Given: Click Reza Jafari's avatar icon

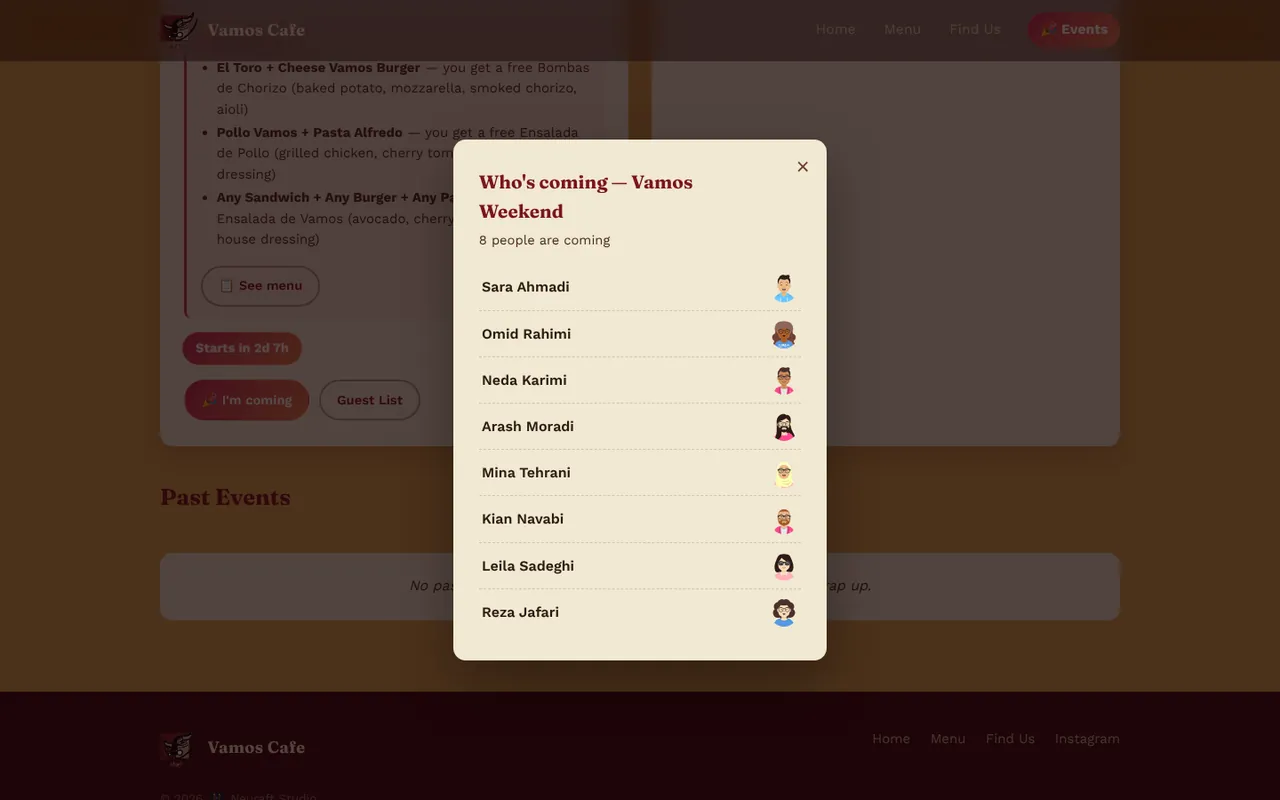Looking at the screenshot, I should (784, 613).
